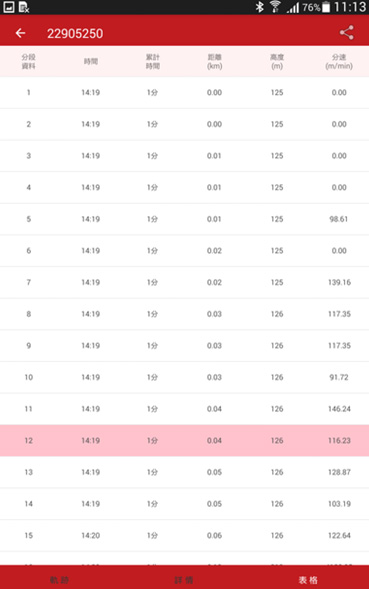Tap the 高度 (m) column header
The width and height of the screenshot is (369, 589).
coord(277,62)
